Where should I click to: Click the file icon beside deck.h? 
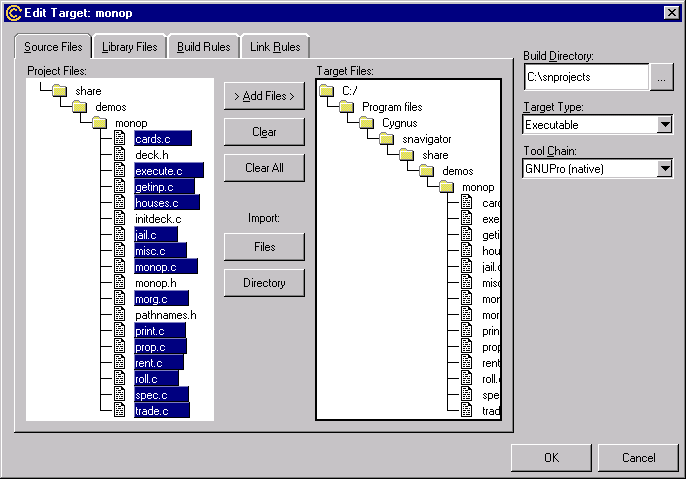[119, 155]
